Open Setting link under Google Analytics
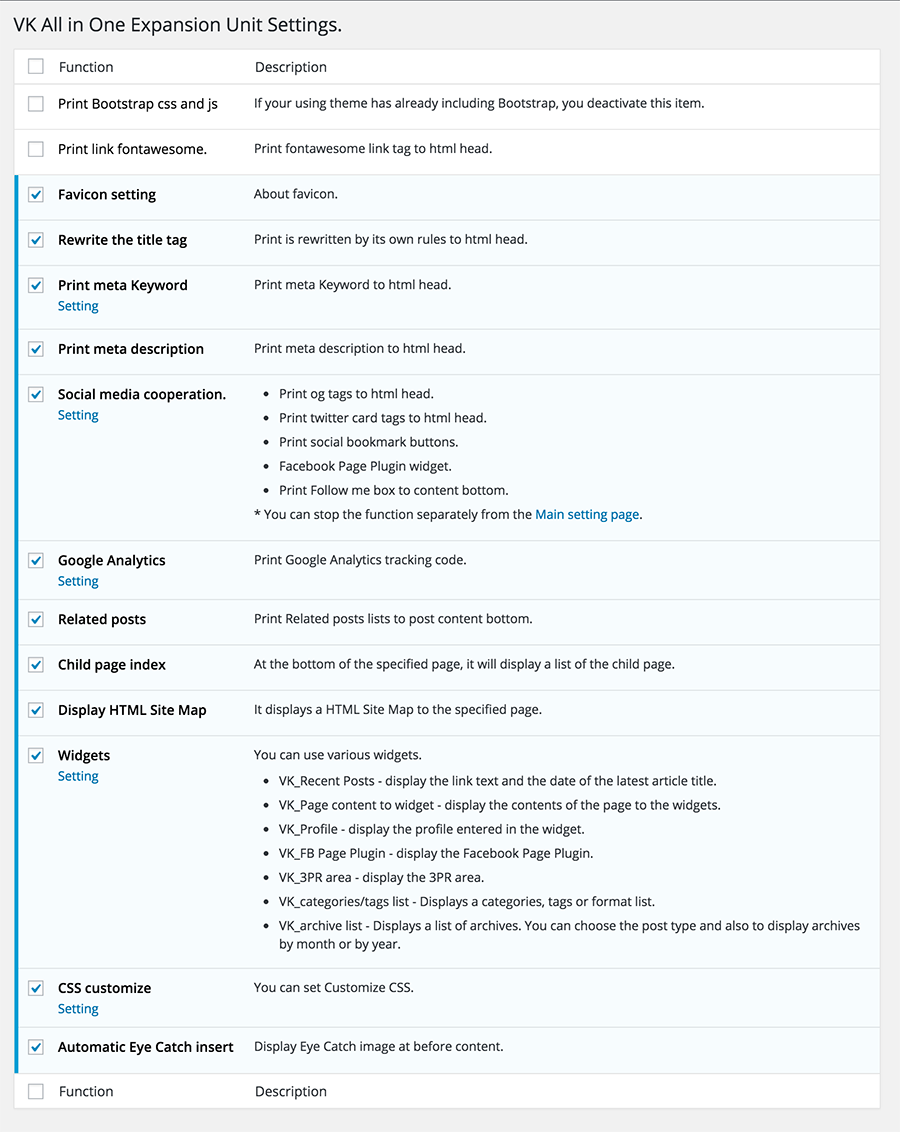The image size is (900, 1132). point(78,582)
